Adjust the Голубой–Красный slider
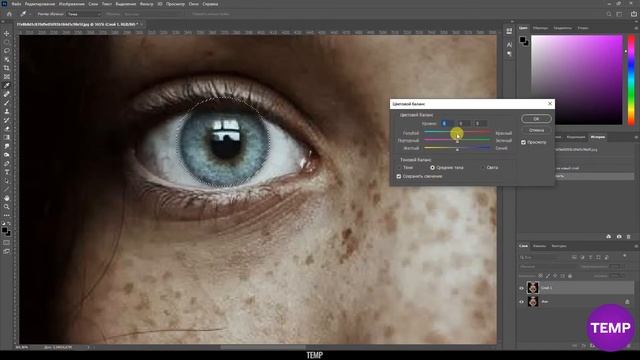Viewport: 640px width, 360px height. [457, 133]
